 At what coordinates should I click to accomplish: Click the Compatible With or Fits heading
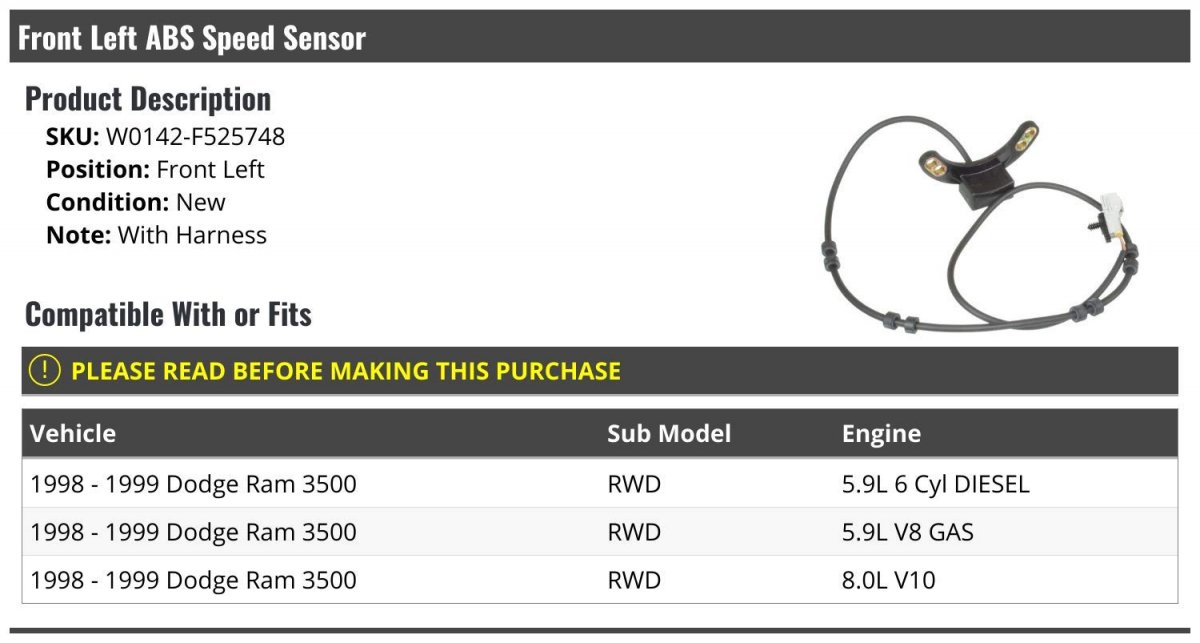pos(168,314)
